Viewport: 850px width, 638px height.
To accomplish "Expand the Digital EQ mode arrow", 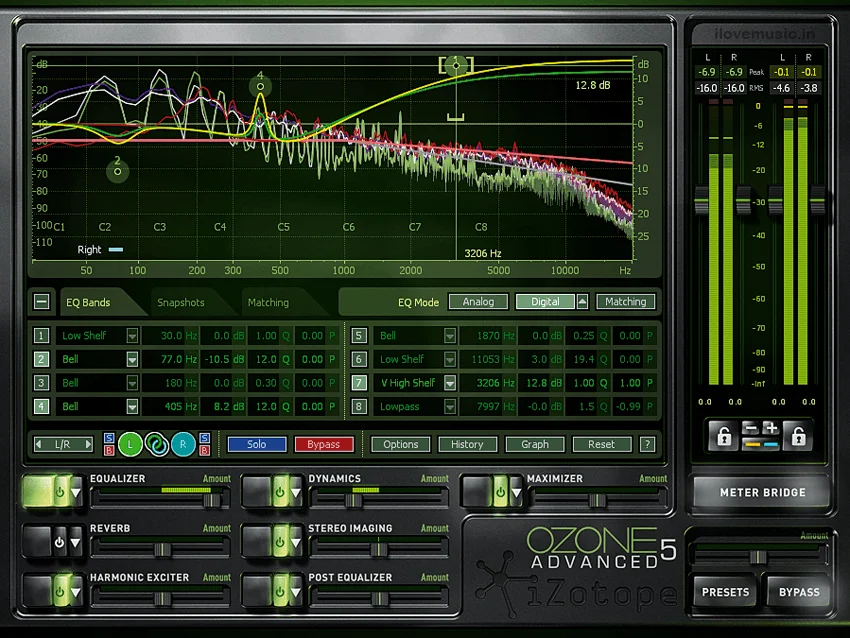I will click(582, 301).
